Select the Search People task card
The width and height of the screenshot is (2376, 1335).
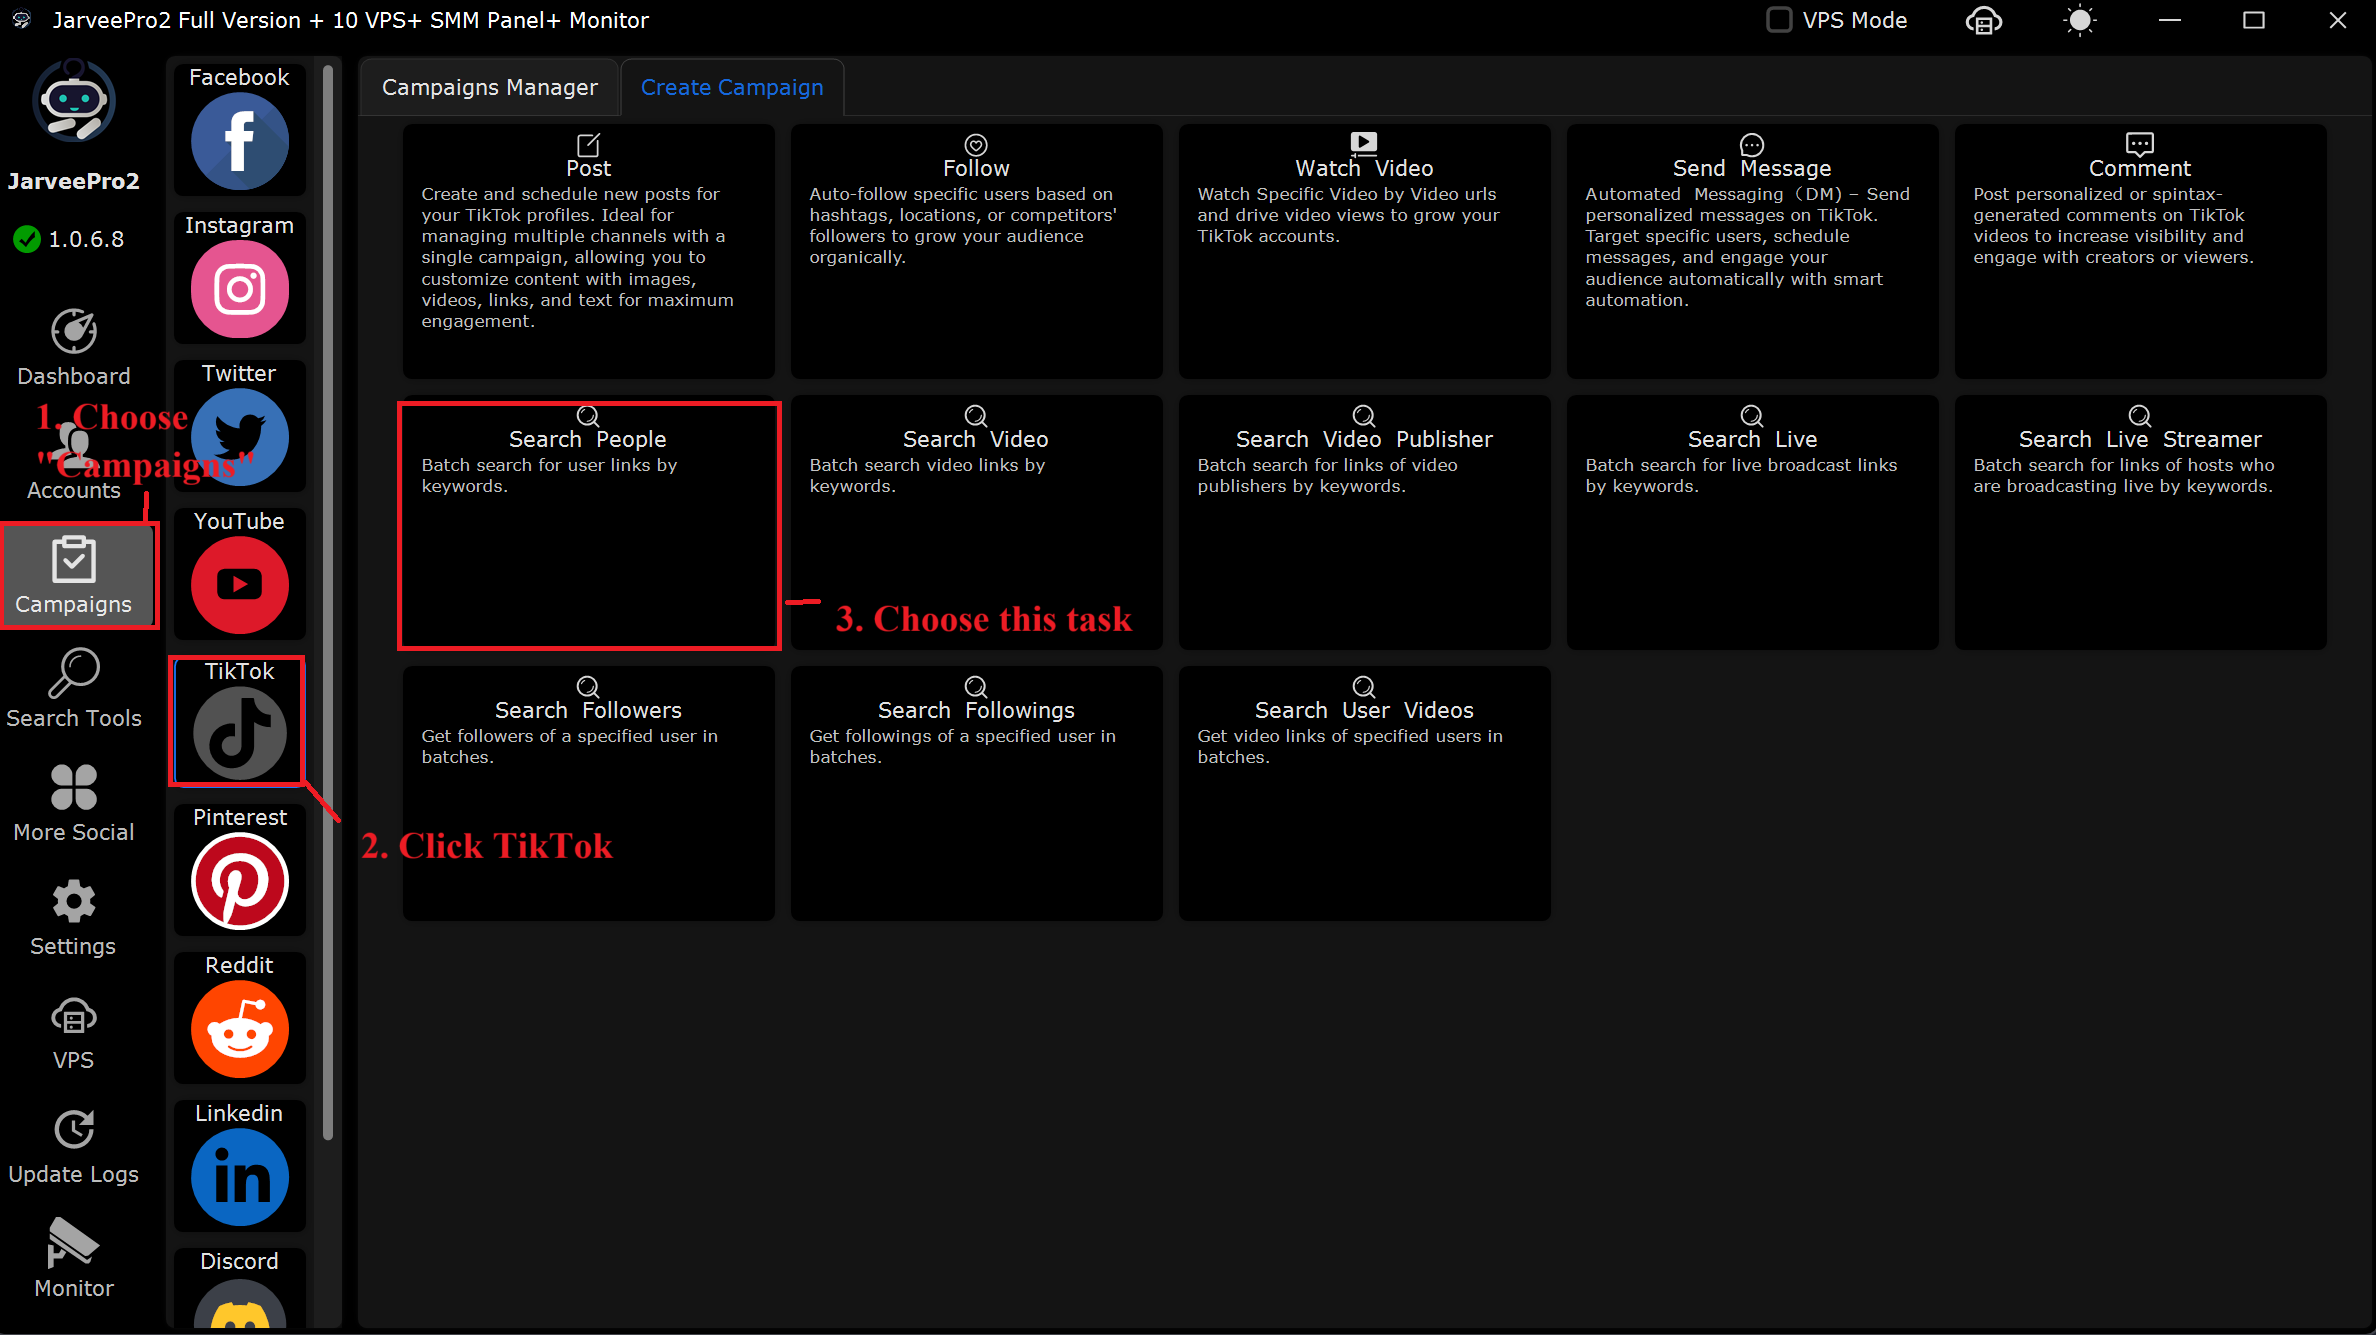coord(589,522)
